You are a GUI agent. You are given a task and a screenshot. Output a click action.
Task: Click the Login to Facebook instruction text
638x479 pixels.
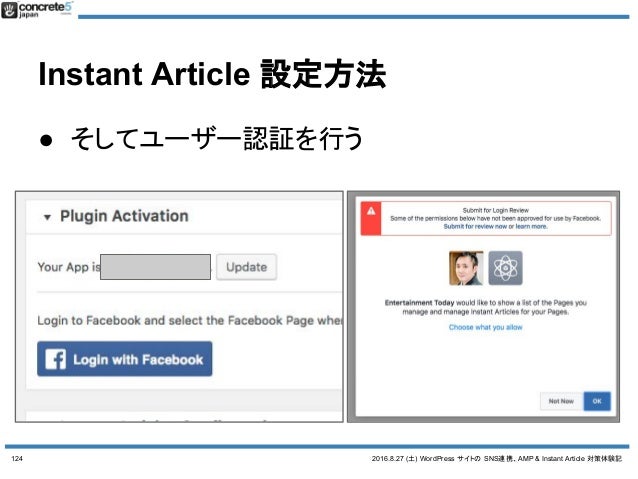[190, 321]
